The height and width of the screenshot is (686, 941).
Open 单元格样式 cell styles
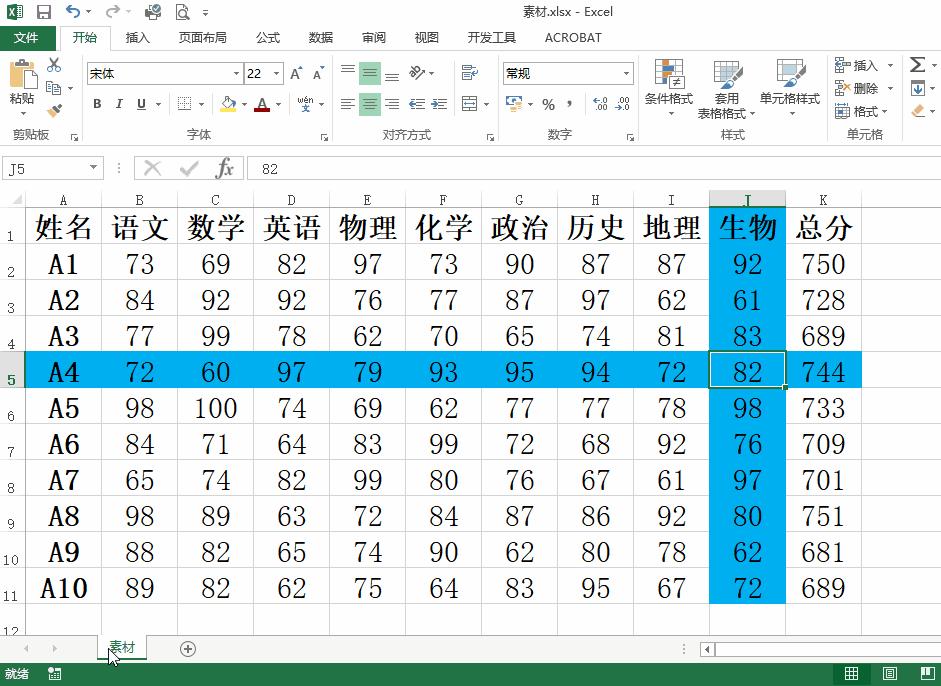(x=790, y=87)
